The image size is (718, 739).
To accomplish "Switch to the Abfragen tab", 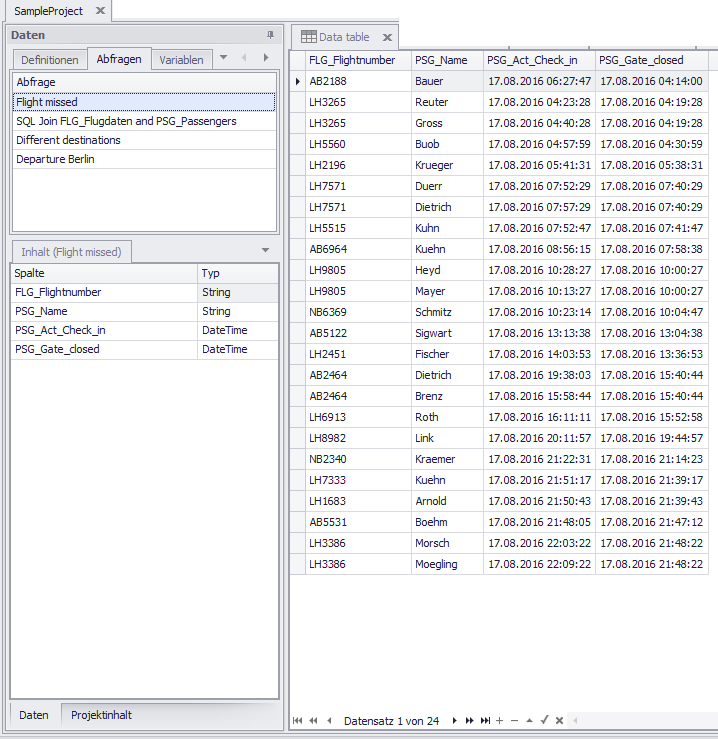I will pyautogui.click(x=119, y=59).
